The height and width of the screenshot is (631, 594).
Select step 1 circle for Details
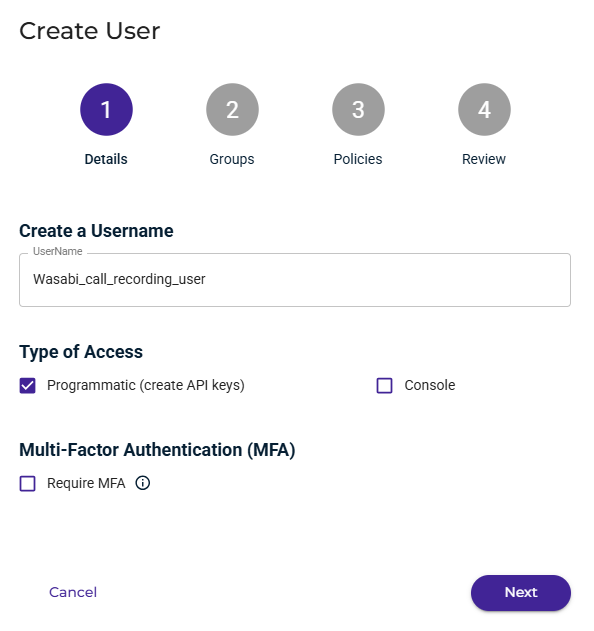click(106, 109)
